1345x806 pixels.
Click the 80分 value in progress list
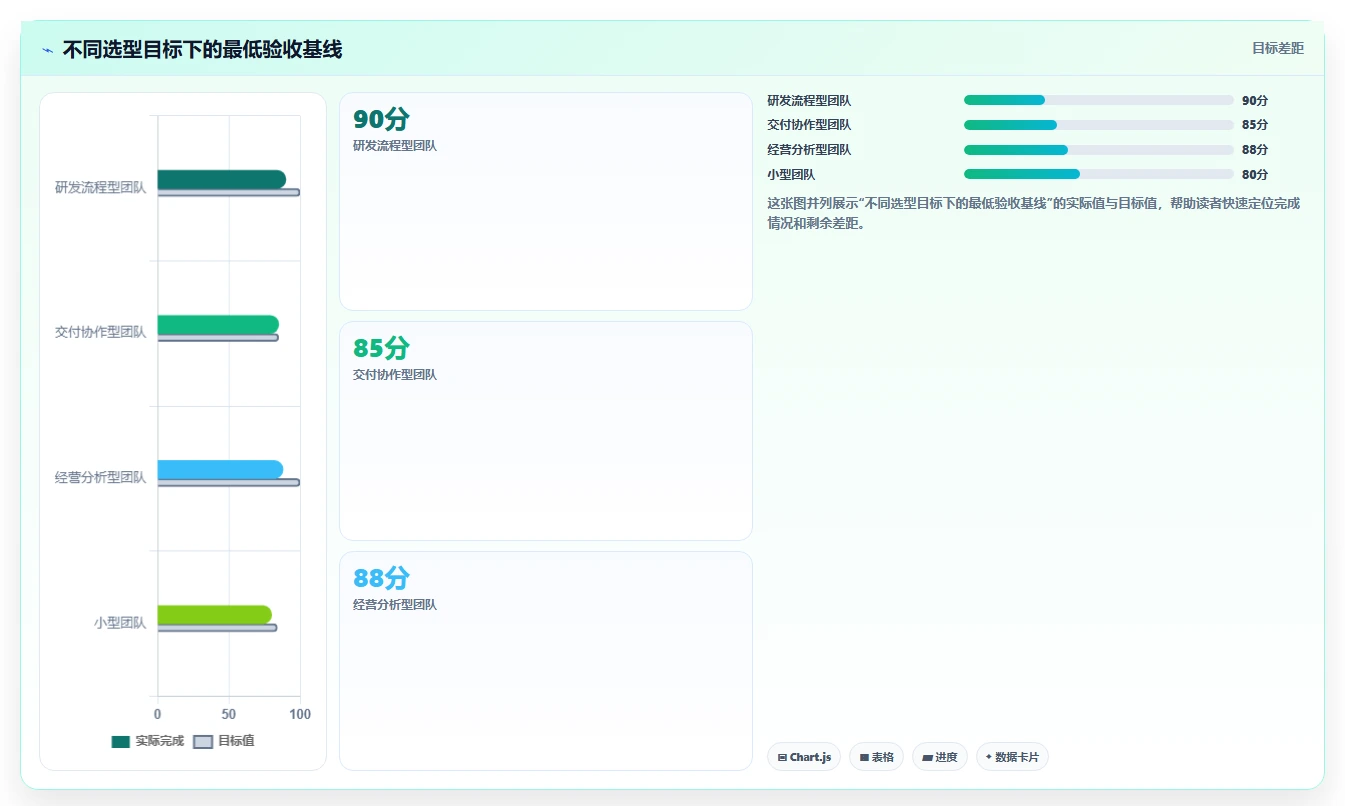pyautogui.click(x=1255, y=174)
